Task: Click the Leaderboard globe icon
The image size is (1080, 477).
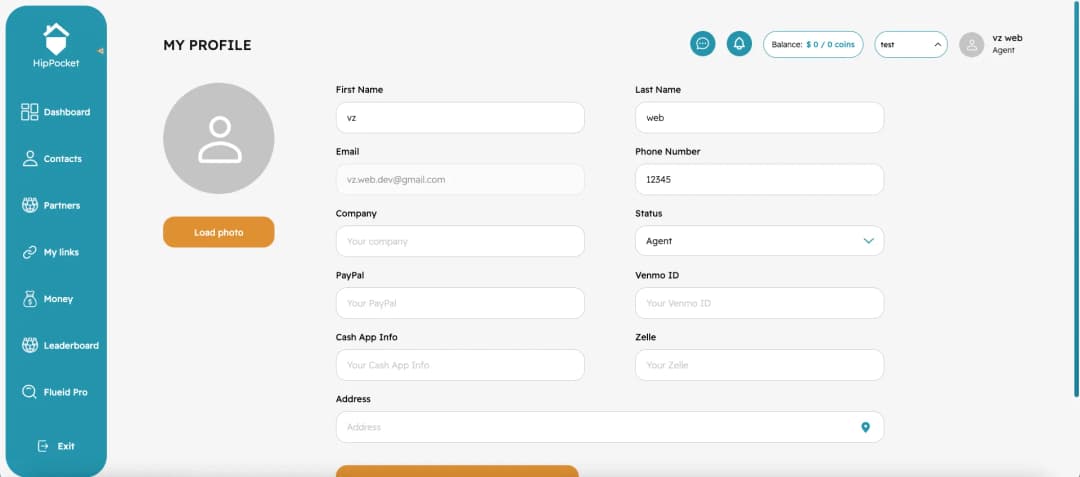Action: (30, 346)
